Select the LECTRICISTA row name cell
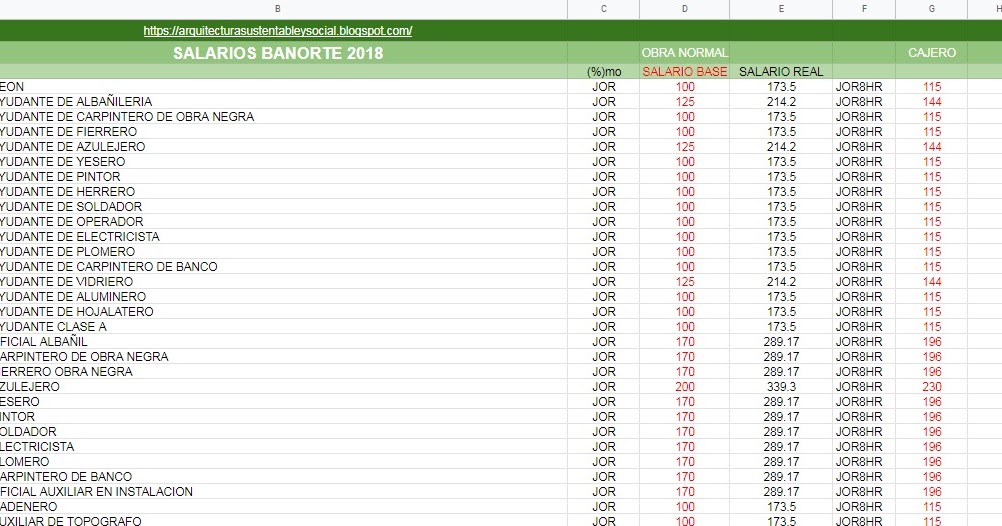 (283, 447)
